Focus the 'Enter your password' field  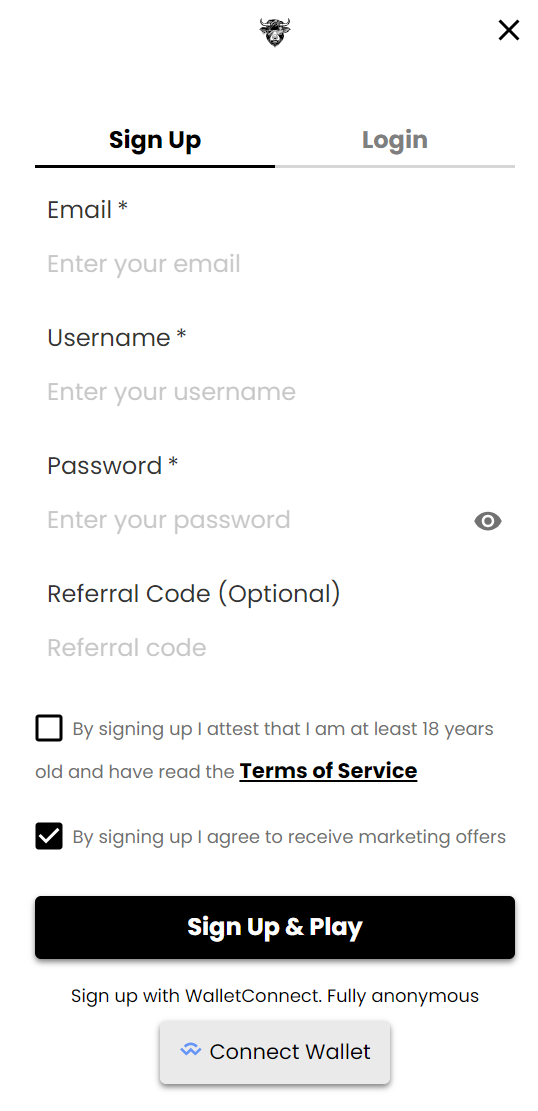coord(255,520)
